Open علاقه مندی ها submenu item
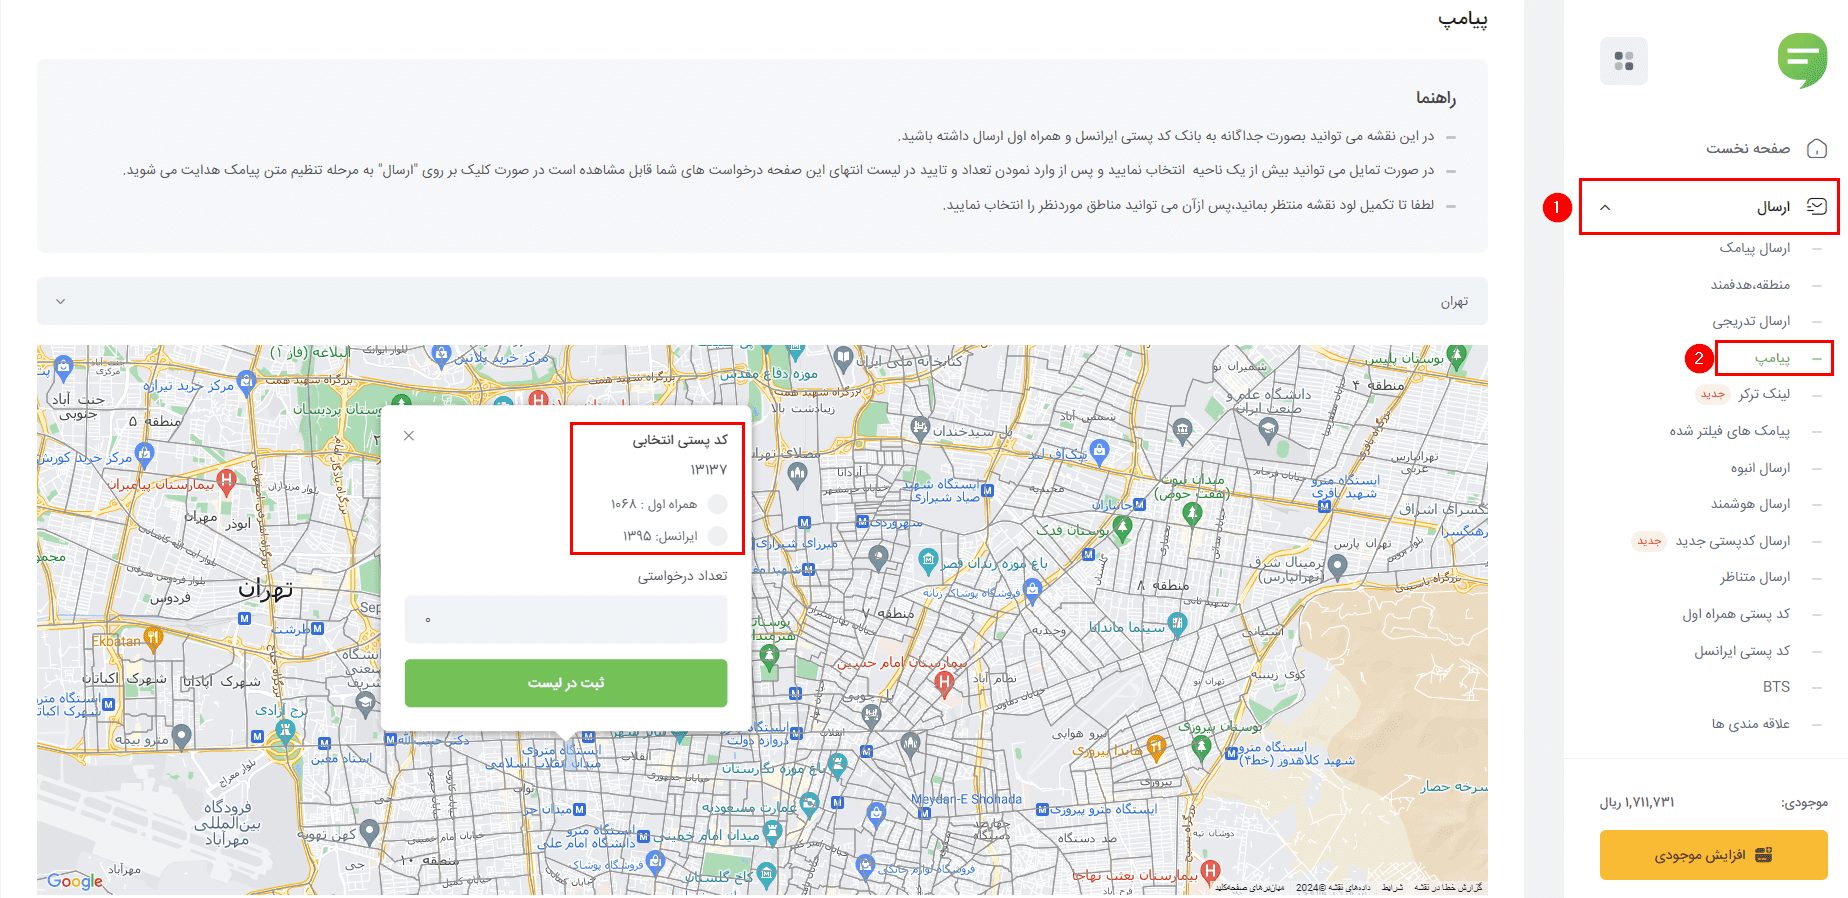This screenshot has width=1848, height=898. [1750, 723]
